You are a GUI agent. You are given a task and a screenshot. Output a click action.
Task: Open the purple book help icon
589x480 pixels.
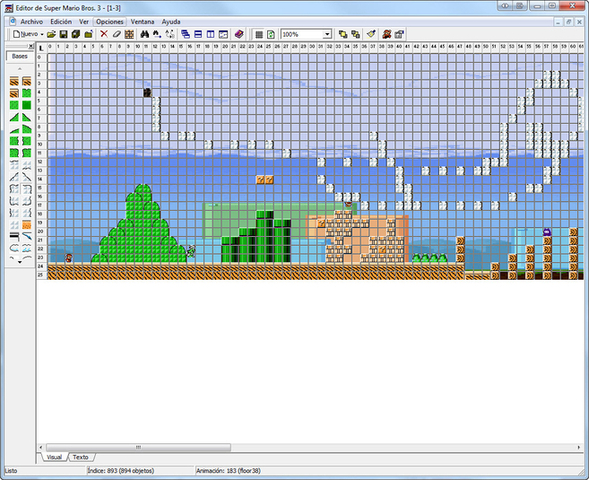pyautogui.click(x=239, y=34)
